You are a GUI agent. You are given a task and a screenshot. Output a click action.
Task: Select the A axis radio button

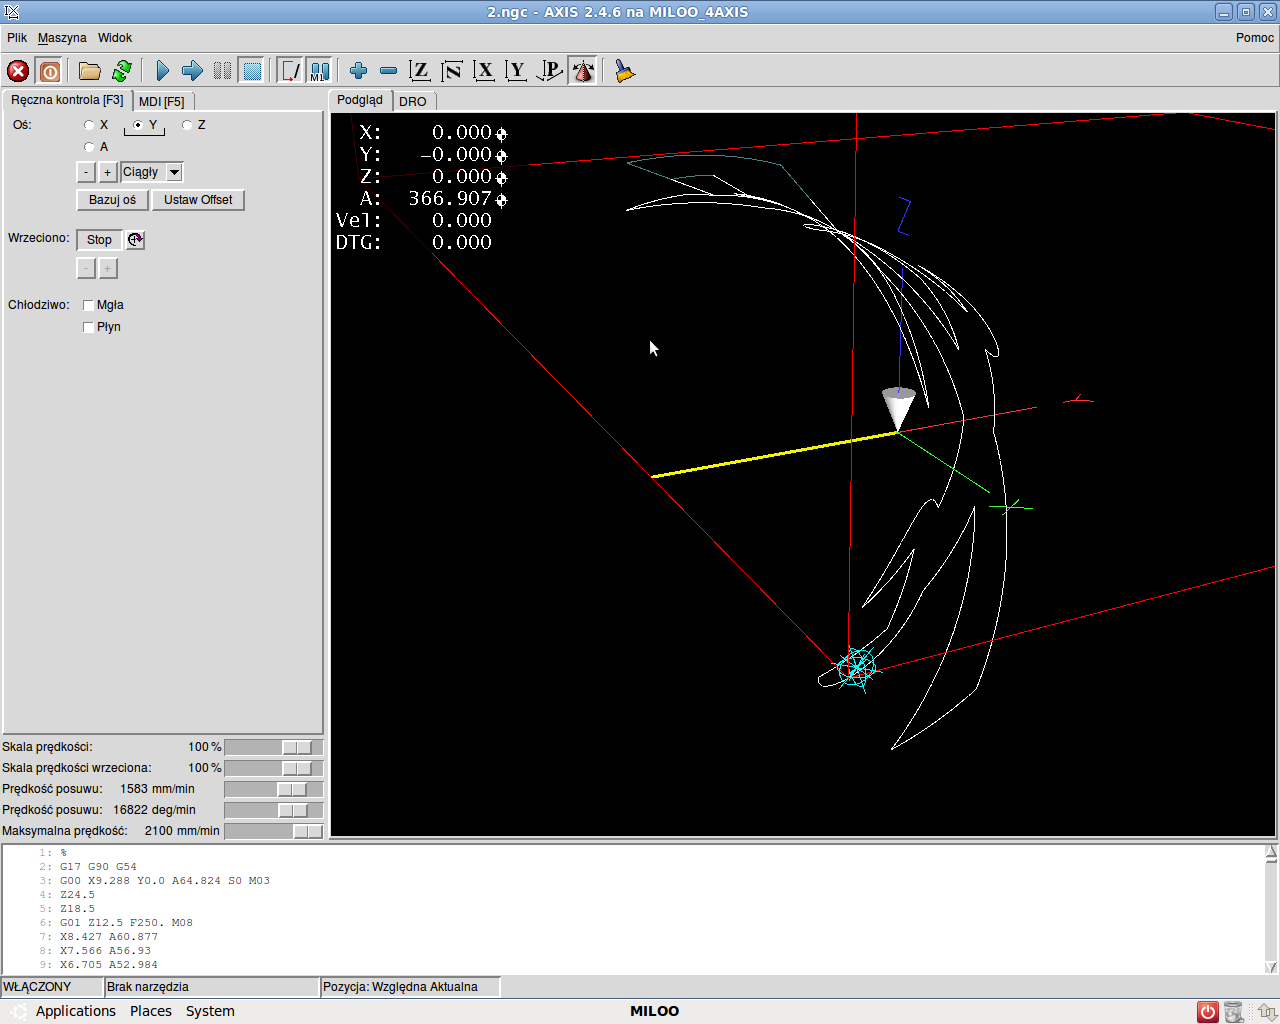[90, 147]
